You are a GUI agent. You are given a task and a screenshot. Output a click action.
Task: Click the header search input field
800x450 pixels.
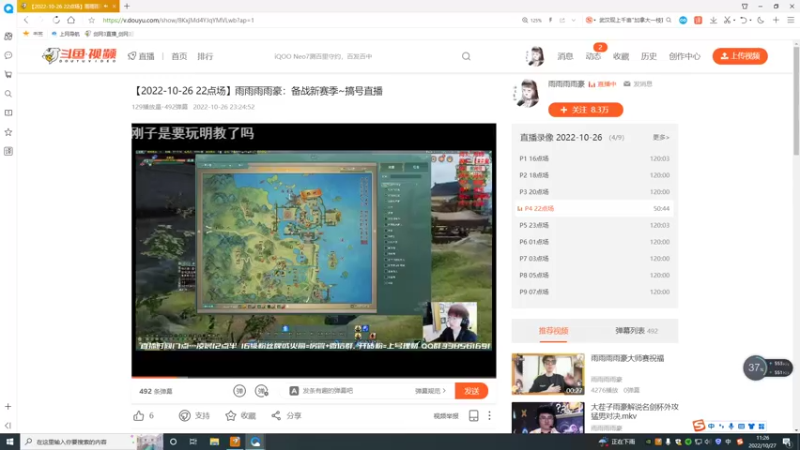[x=362, y=56]
